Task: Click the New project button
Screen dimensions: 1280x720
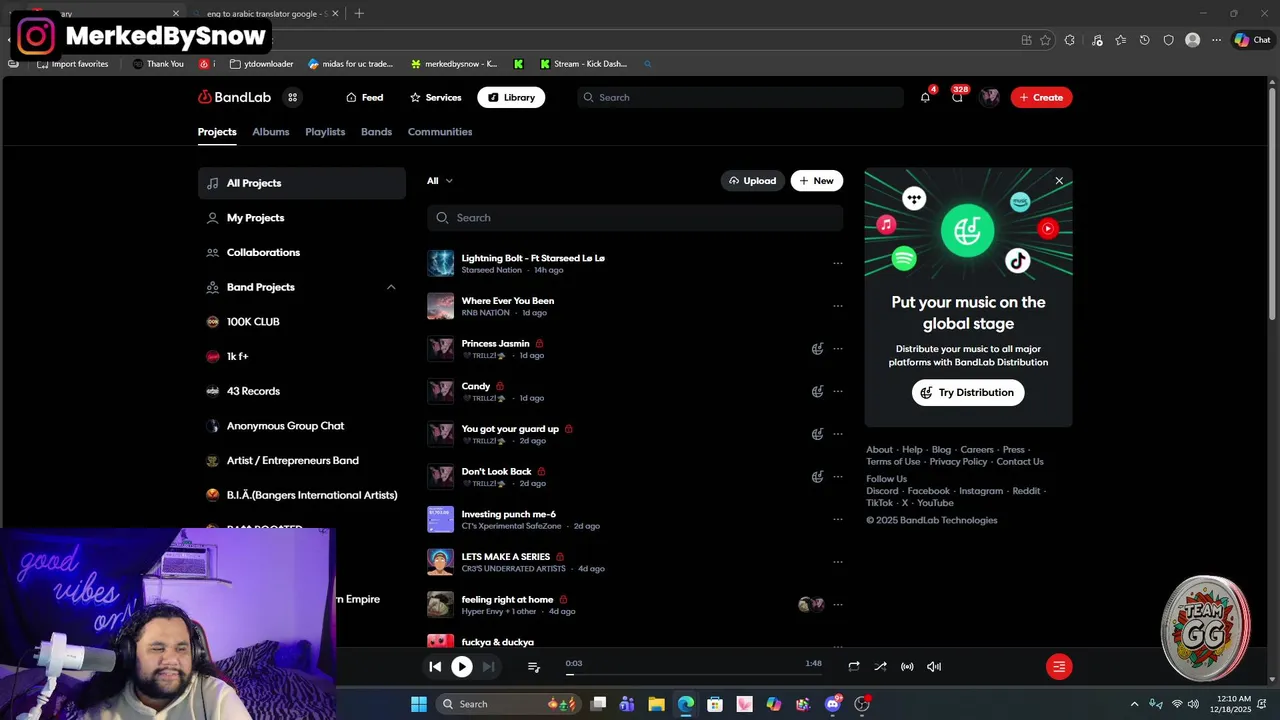Action: [x=817, y=181]
